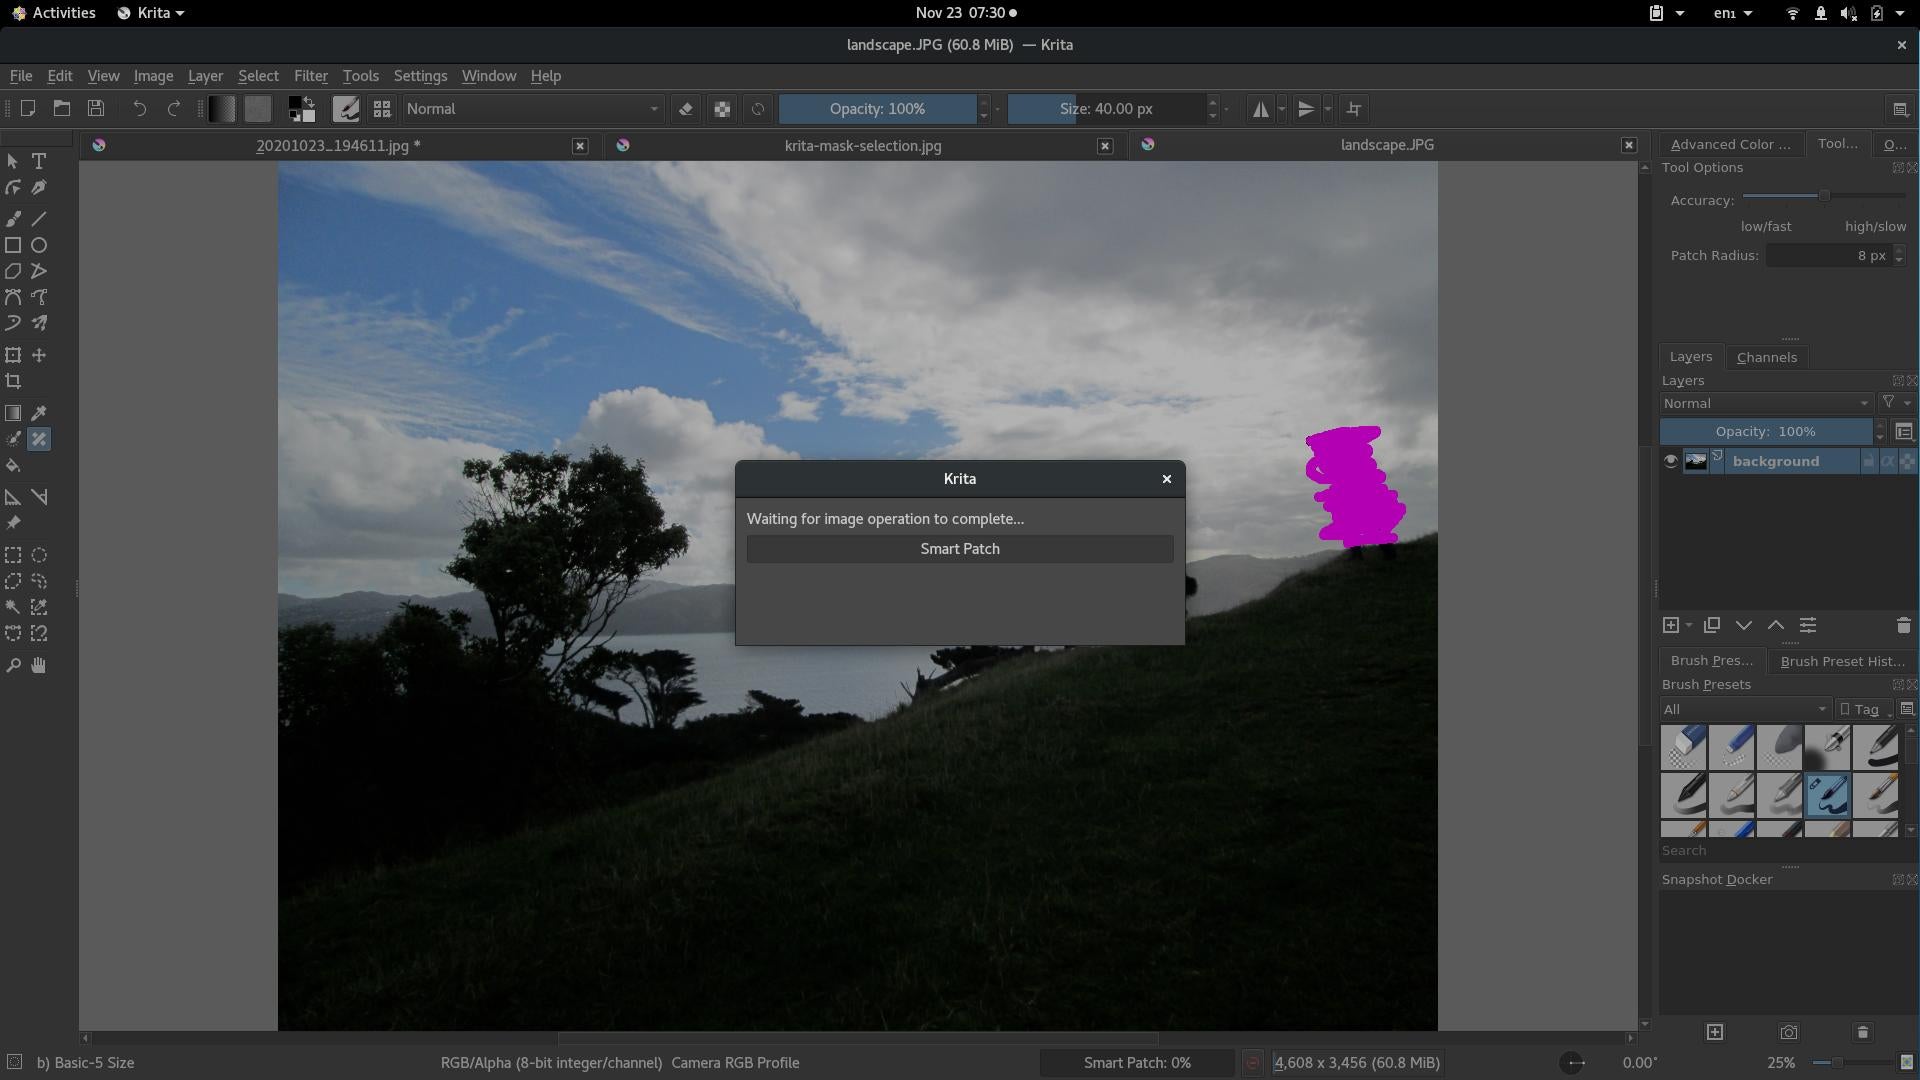The image size is (1920, 1080).
Task: Open the Filter menu
Action: (310, 75)
